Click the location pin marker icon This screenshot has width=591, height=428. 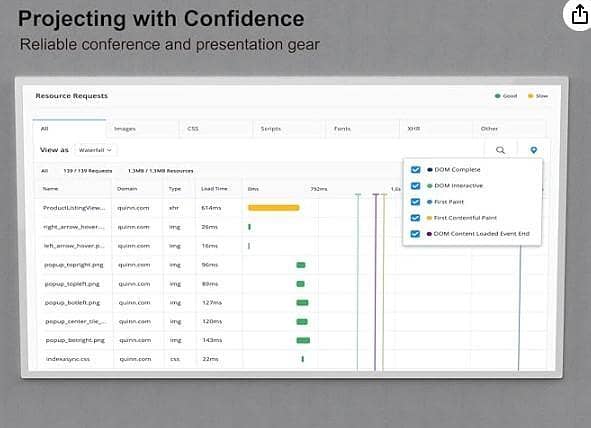(533, 150)
